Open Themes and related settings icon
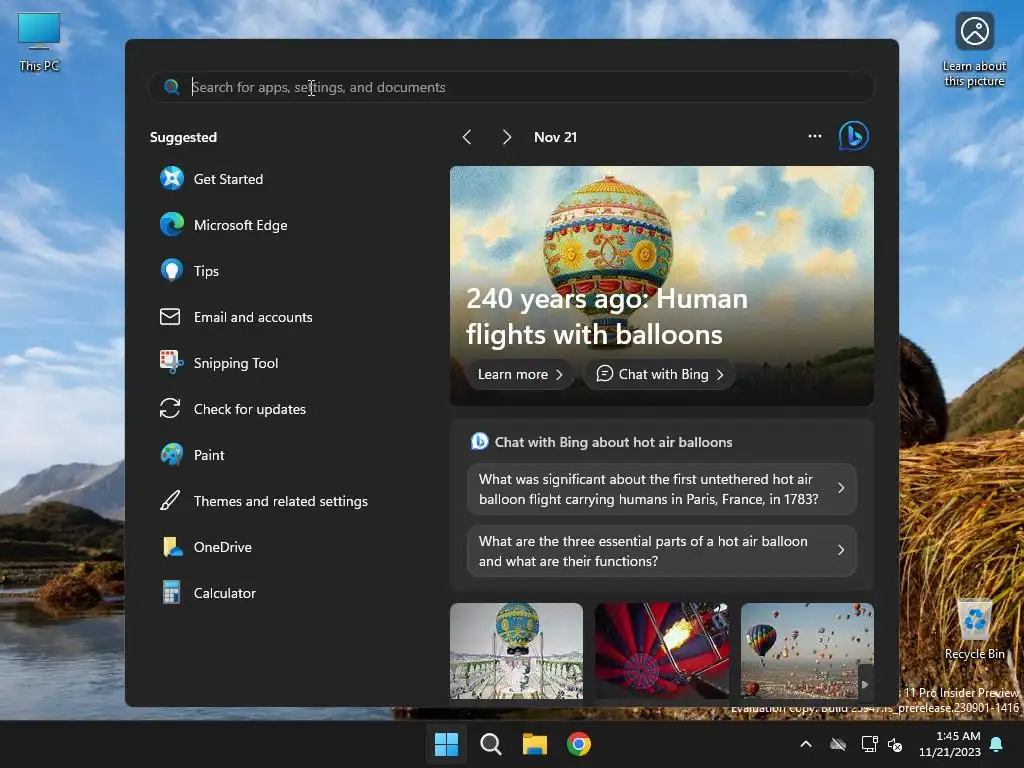Screen dimensions: 1024x768 [170, 501]
